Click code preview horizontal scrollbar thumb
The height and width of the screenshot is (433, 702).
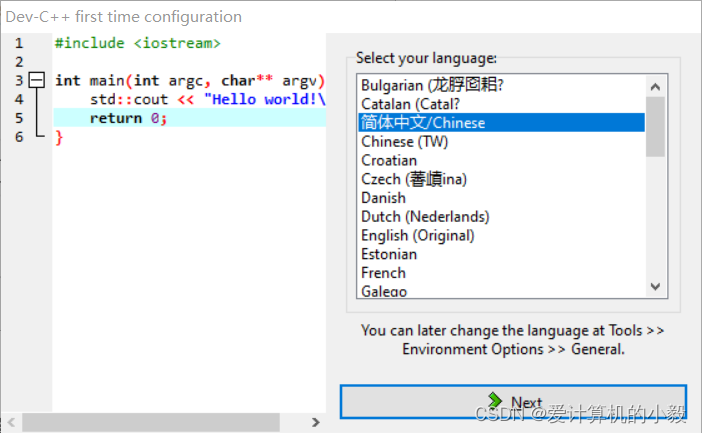151,422
